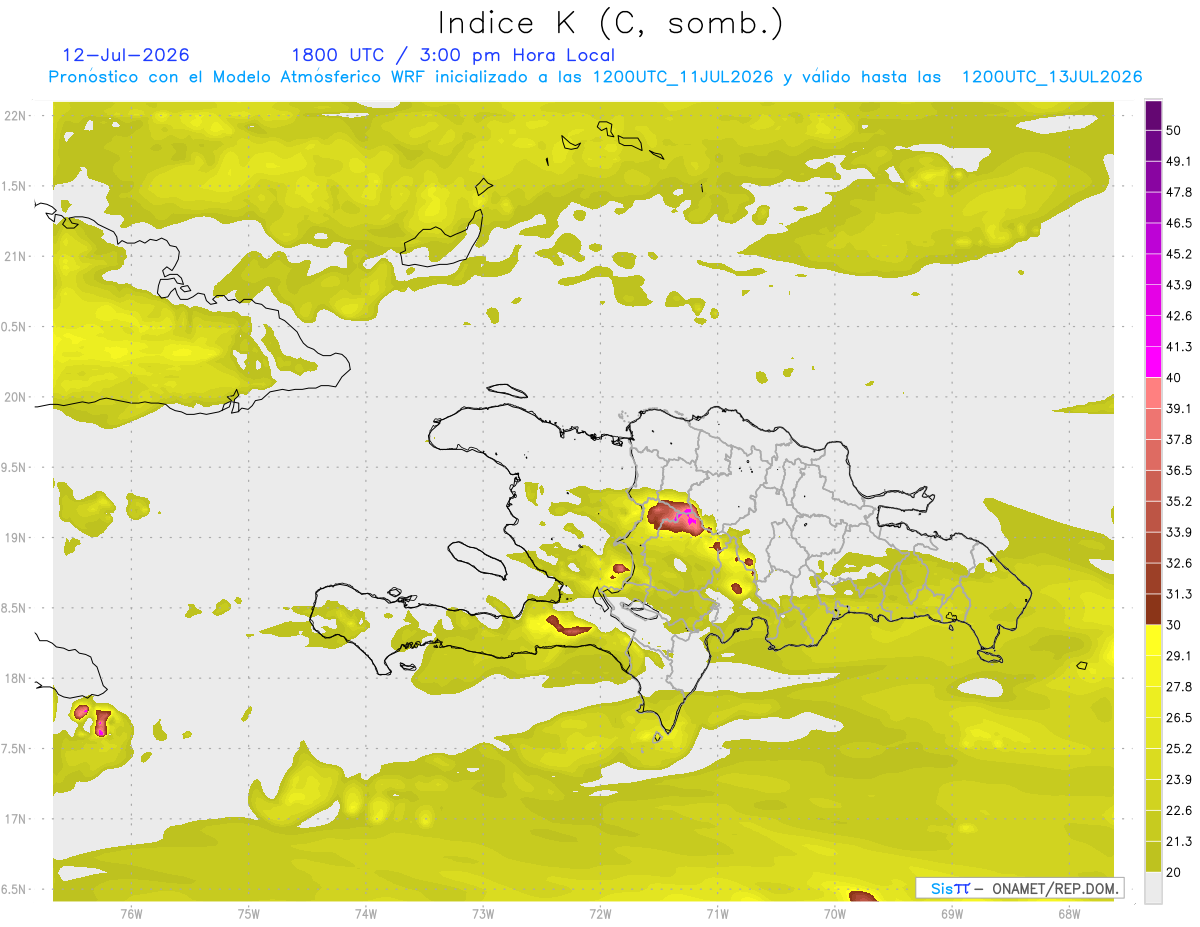Click the '23.9' color bar label
The width and height of the screenshot is (1200, 927).
(x=1179, y=779)
